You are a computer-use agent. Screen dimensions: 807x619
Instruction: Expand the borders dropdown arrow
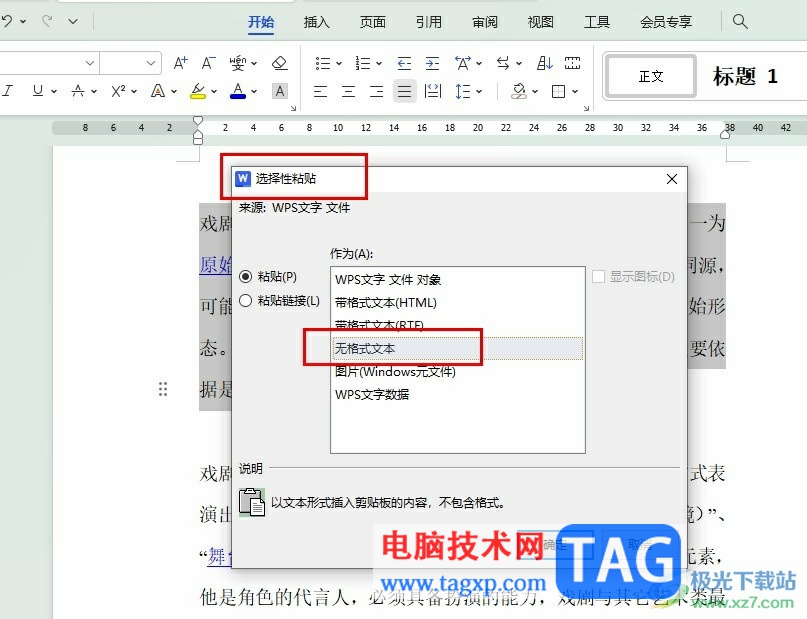coord(575,92)
